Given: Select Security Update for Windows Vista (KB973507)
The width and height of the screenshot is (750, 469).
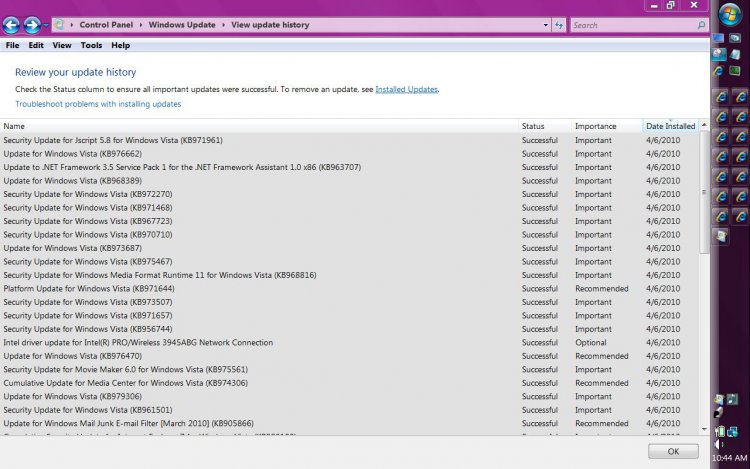Looking at the screenshot, I should (350, 302).
